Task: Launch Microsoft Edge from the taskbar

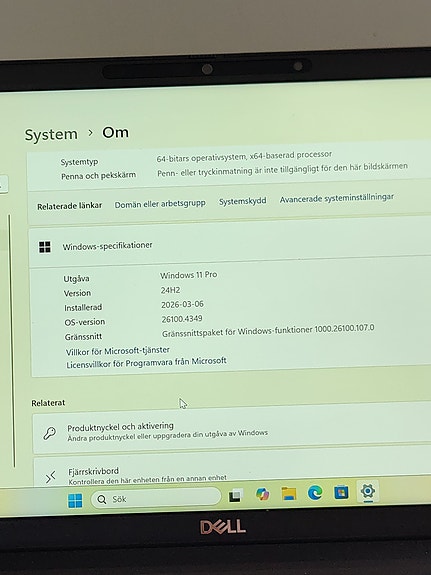Action: pyautogui.click(x=315, y=492)
